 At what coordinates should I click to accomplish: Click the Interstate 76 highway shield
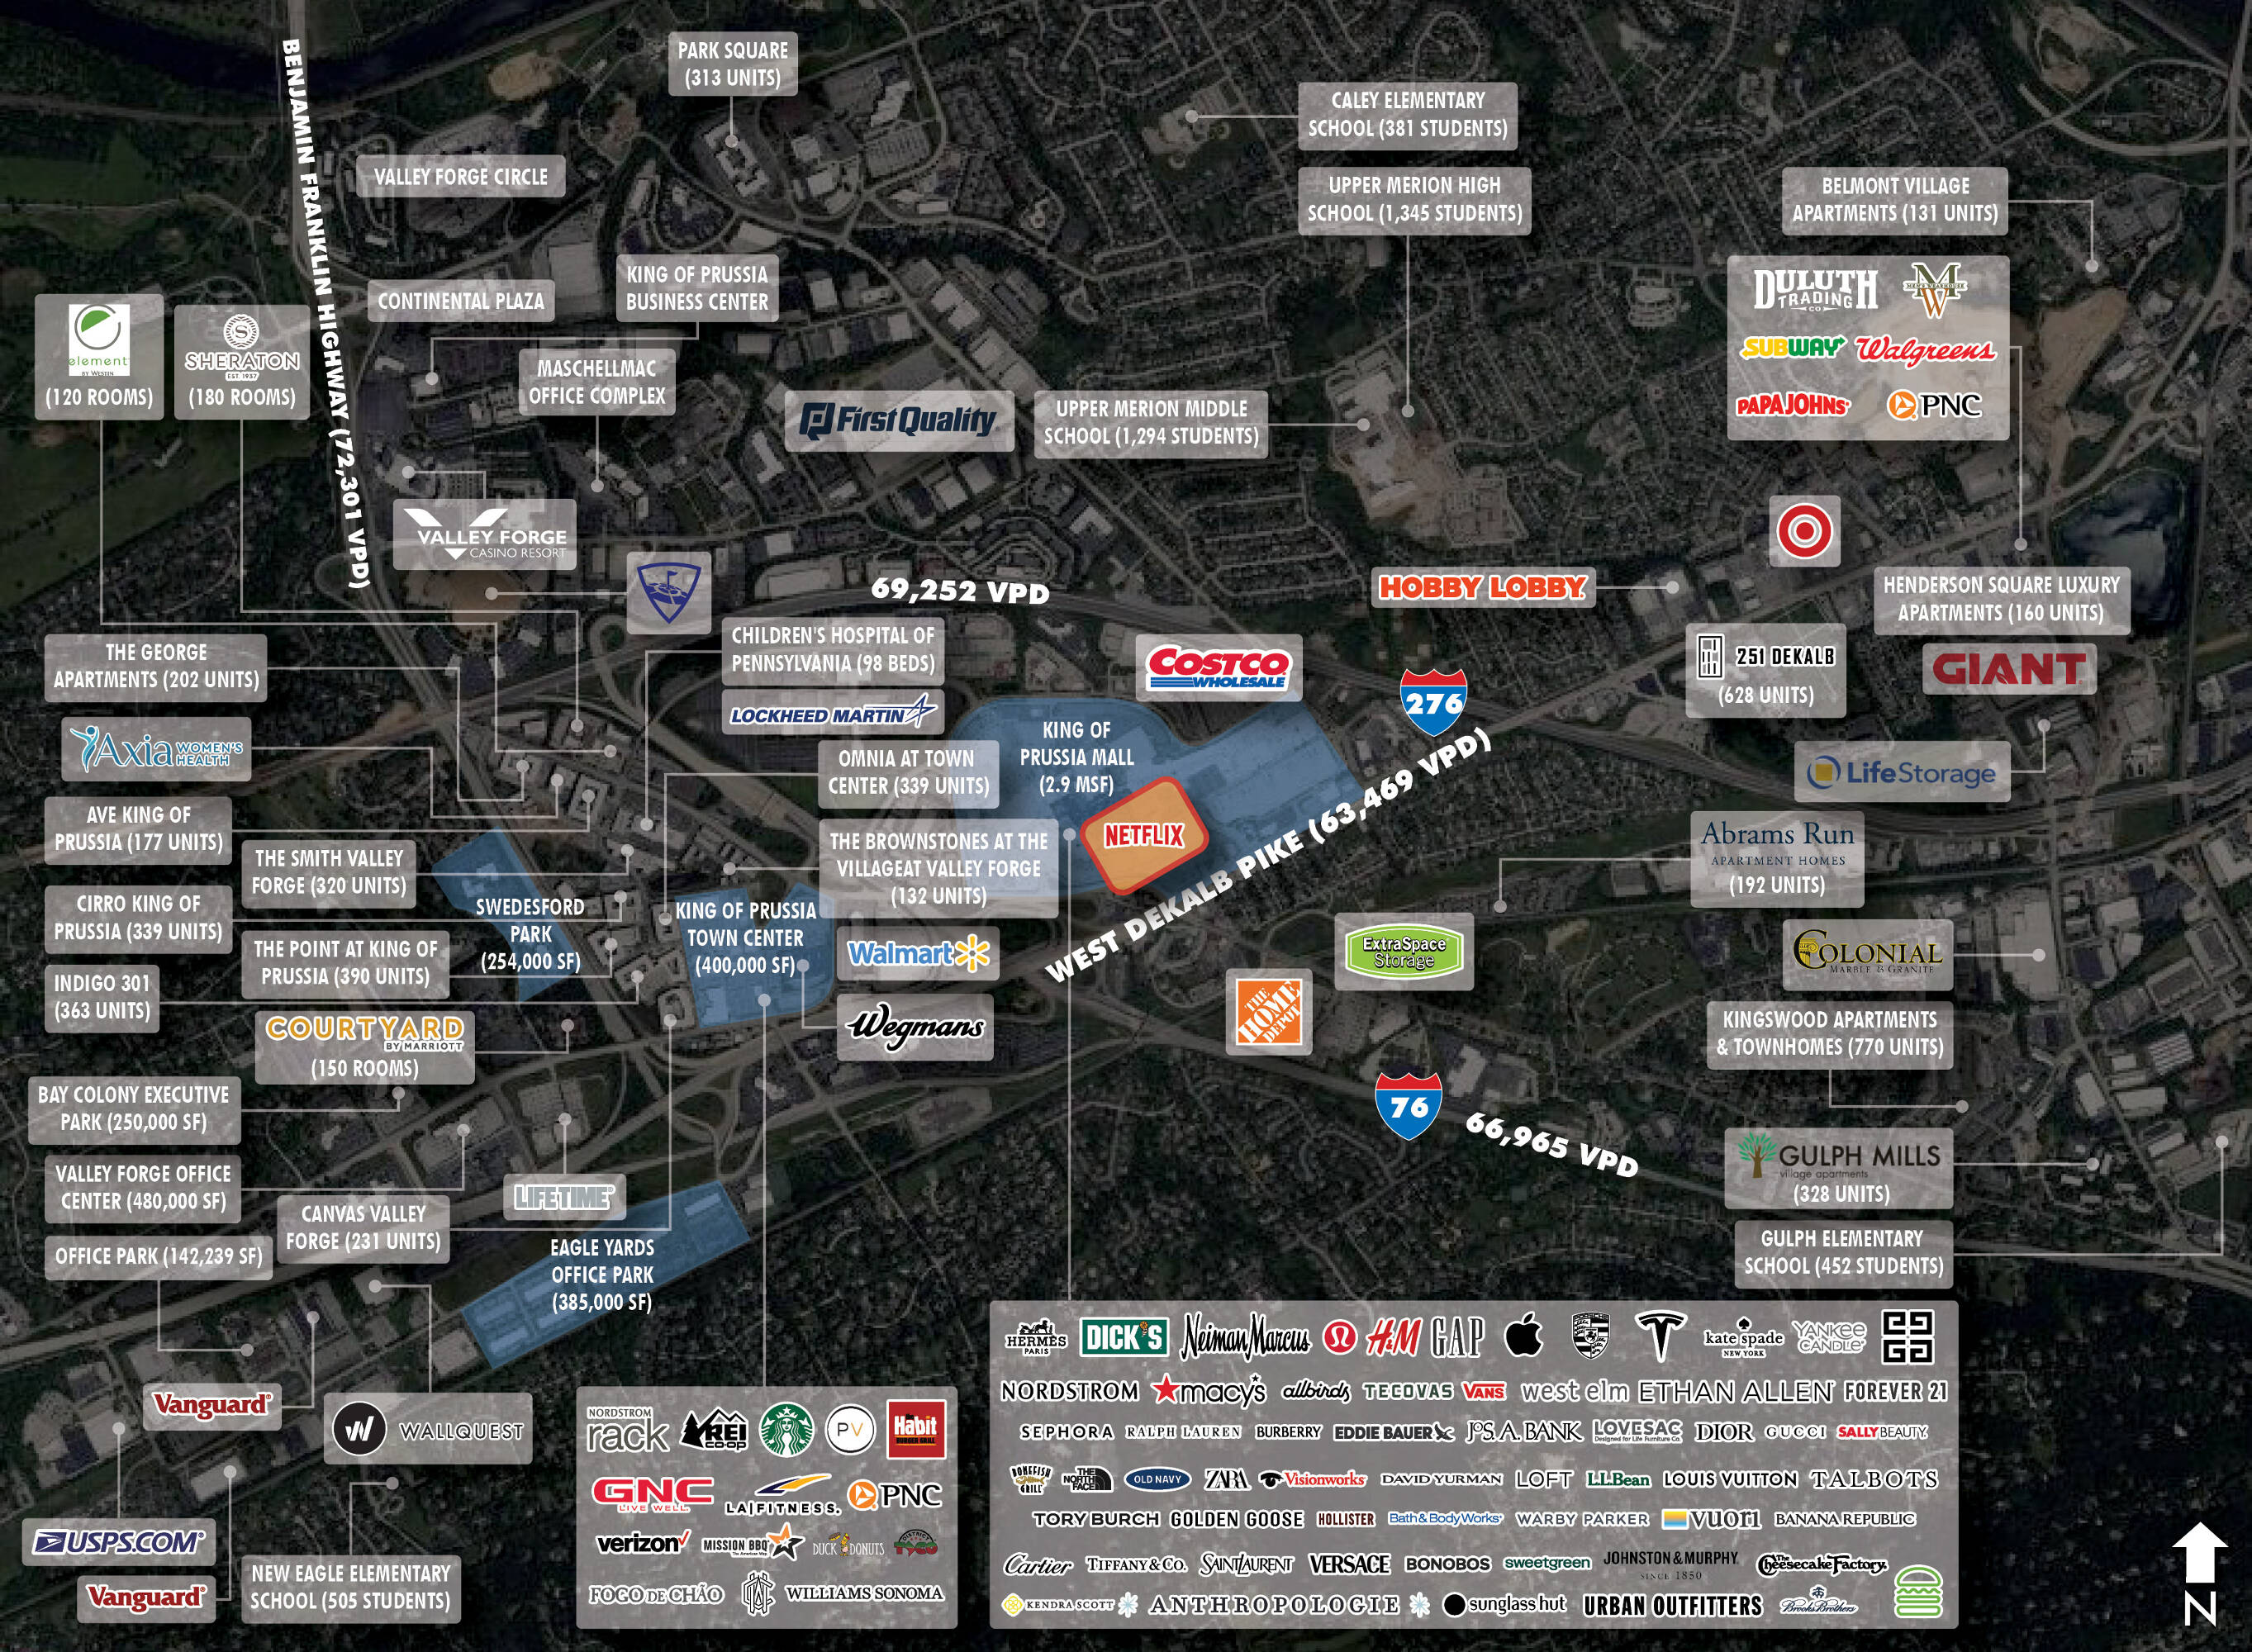pyautogui.click(x=1409, y=1106)
